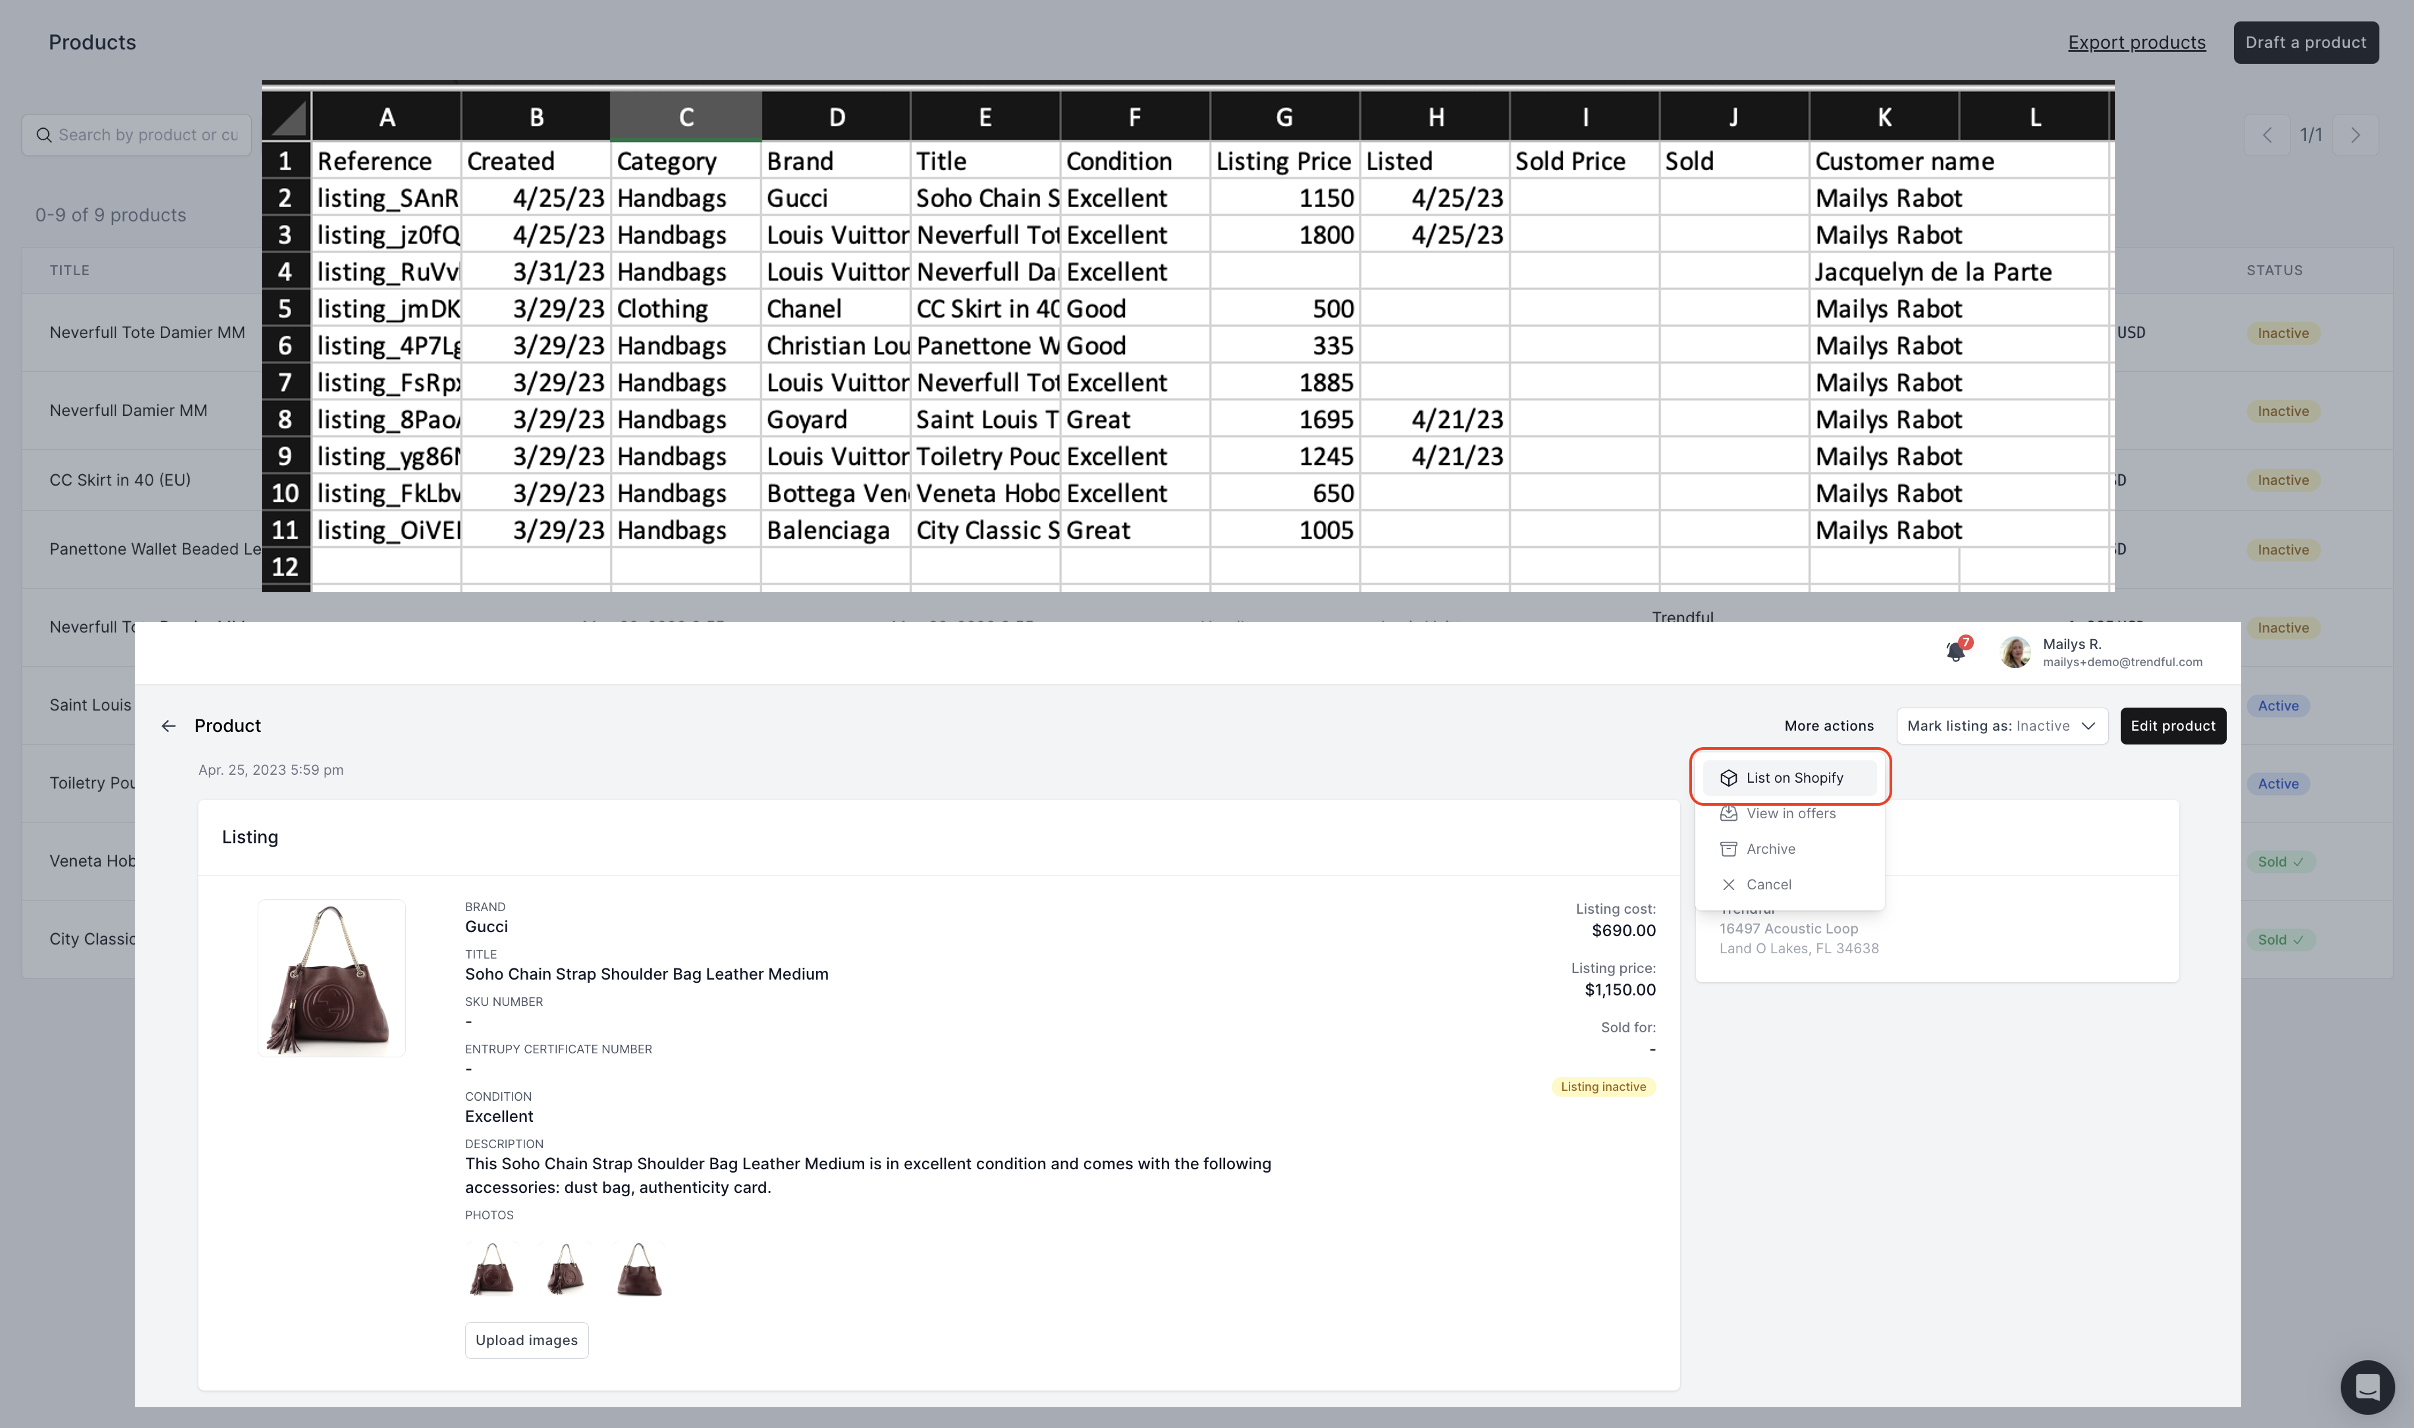Go to the next products page arrow
2414x1428 pixels.
2355,135
